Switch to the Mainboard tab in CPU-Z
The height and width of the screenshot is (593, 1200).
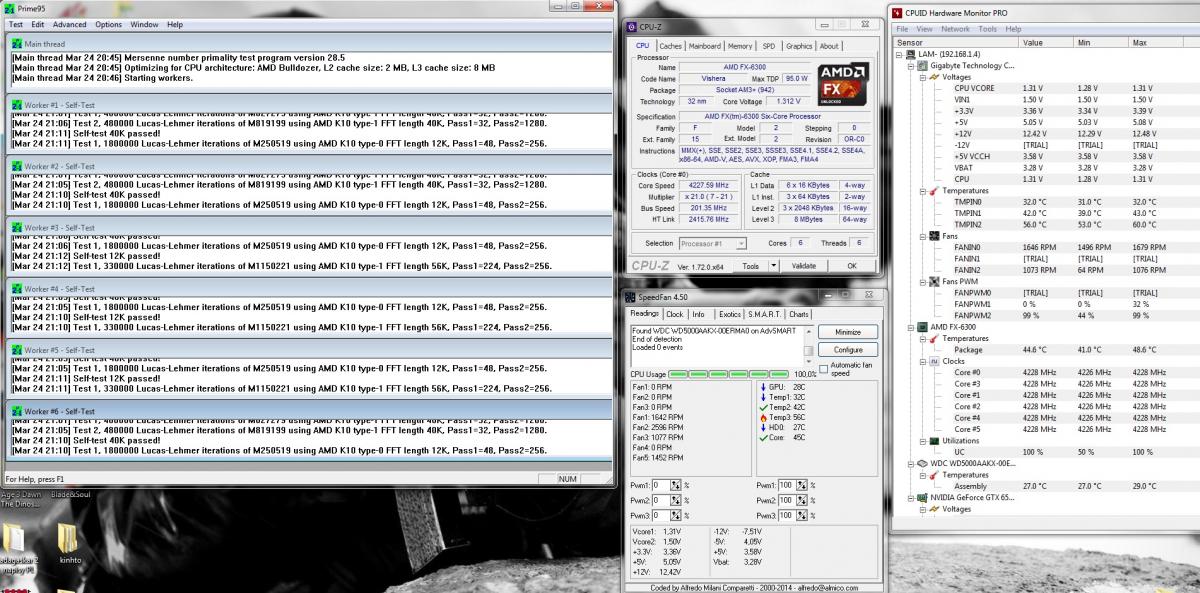click(704, 46)
